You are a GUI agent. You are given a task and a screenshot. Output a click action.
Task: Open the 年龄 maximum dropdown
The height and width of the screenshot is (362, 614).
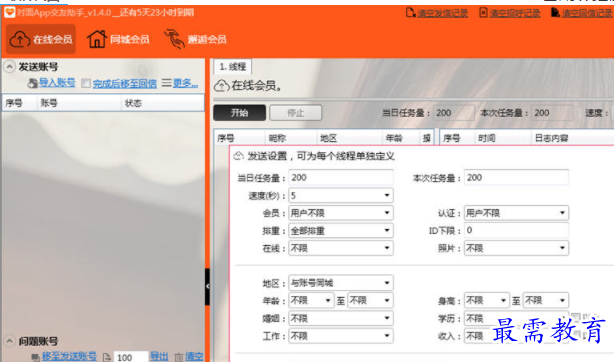[x=370, y=300]
